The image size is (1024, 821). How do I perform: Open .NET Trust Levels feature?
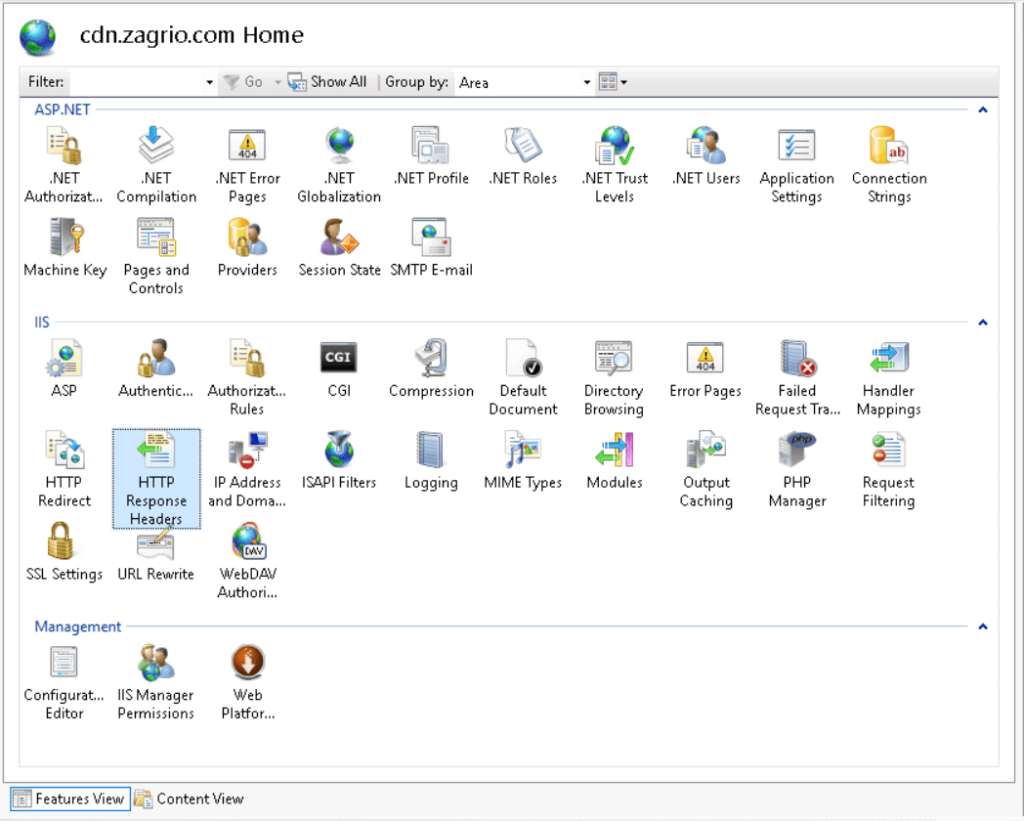coord(615,165)
